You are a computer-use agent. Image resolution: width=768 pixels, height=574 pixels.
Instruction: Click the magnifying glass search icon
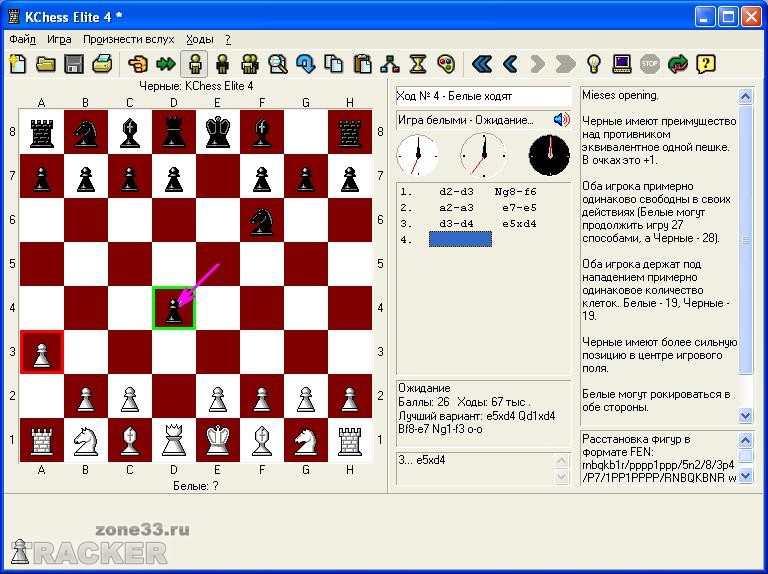(x=278, y=64)
